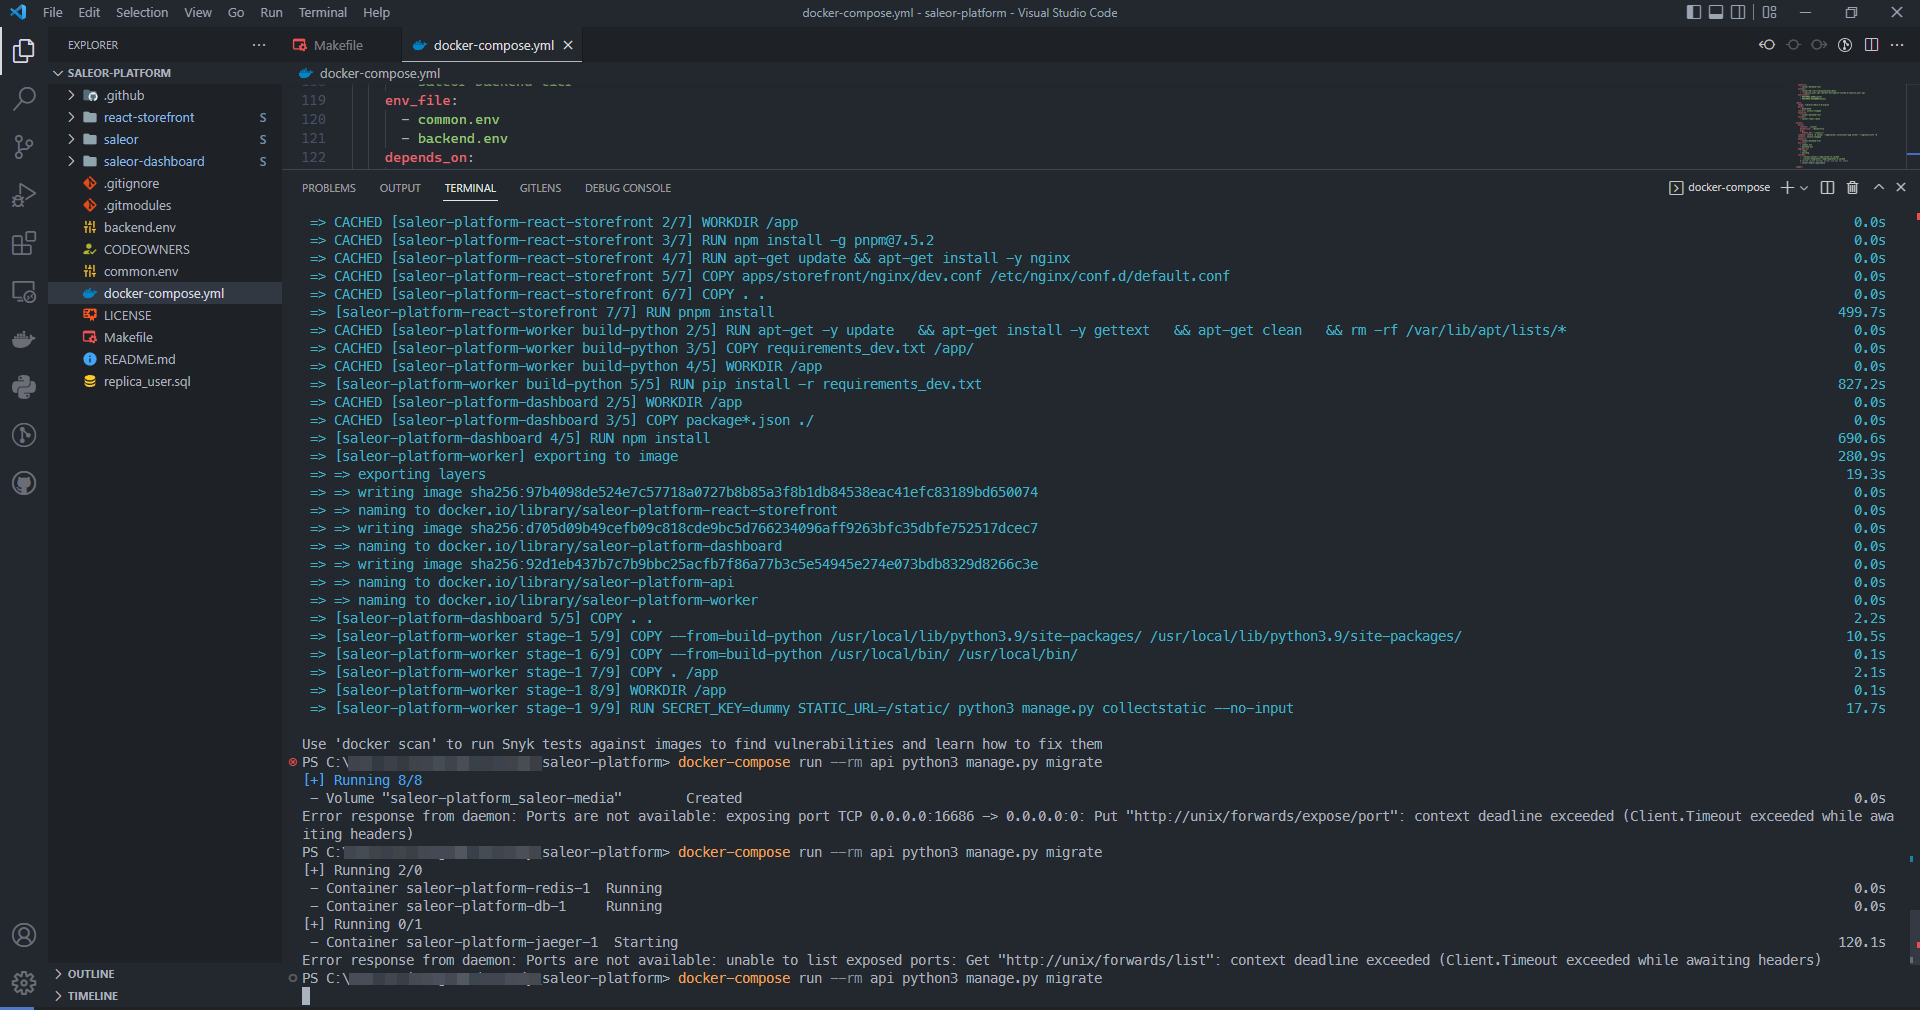Open the Docker extension sidebar icon

pos(24,339)
